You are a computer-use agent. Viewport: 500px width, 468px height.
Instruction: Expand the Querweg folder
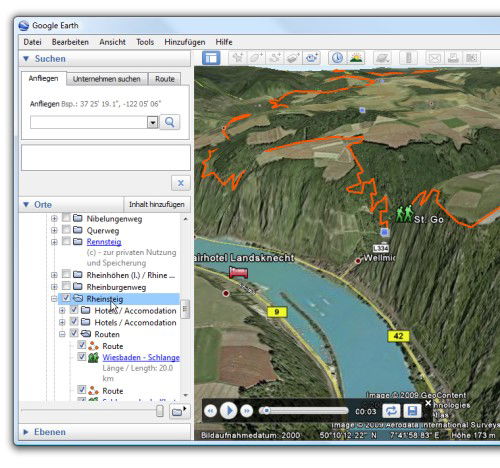click(54, 230)
